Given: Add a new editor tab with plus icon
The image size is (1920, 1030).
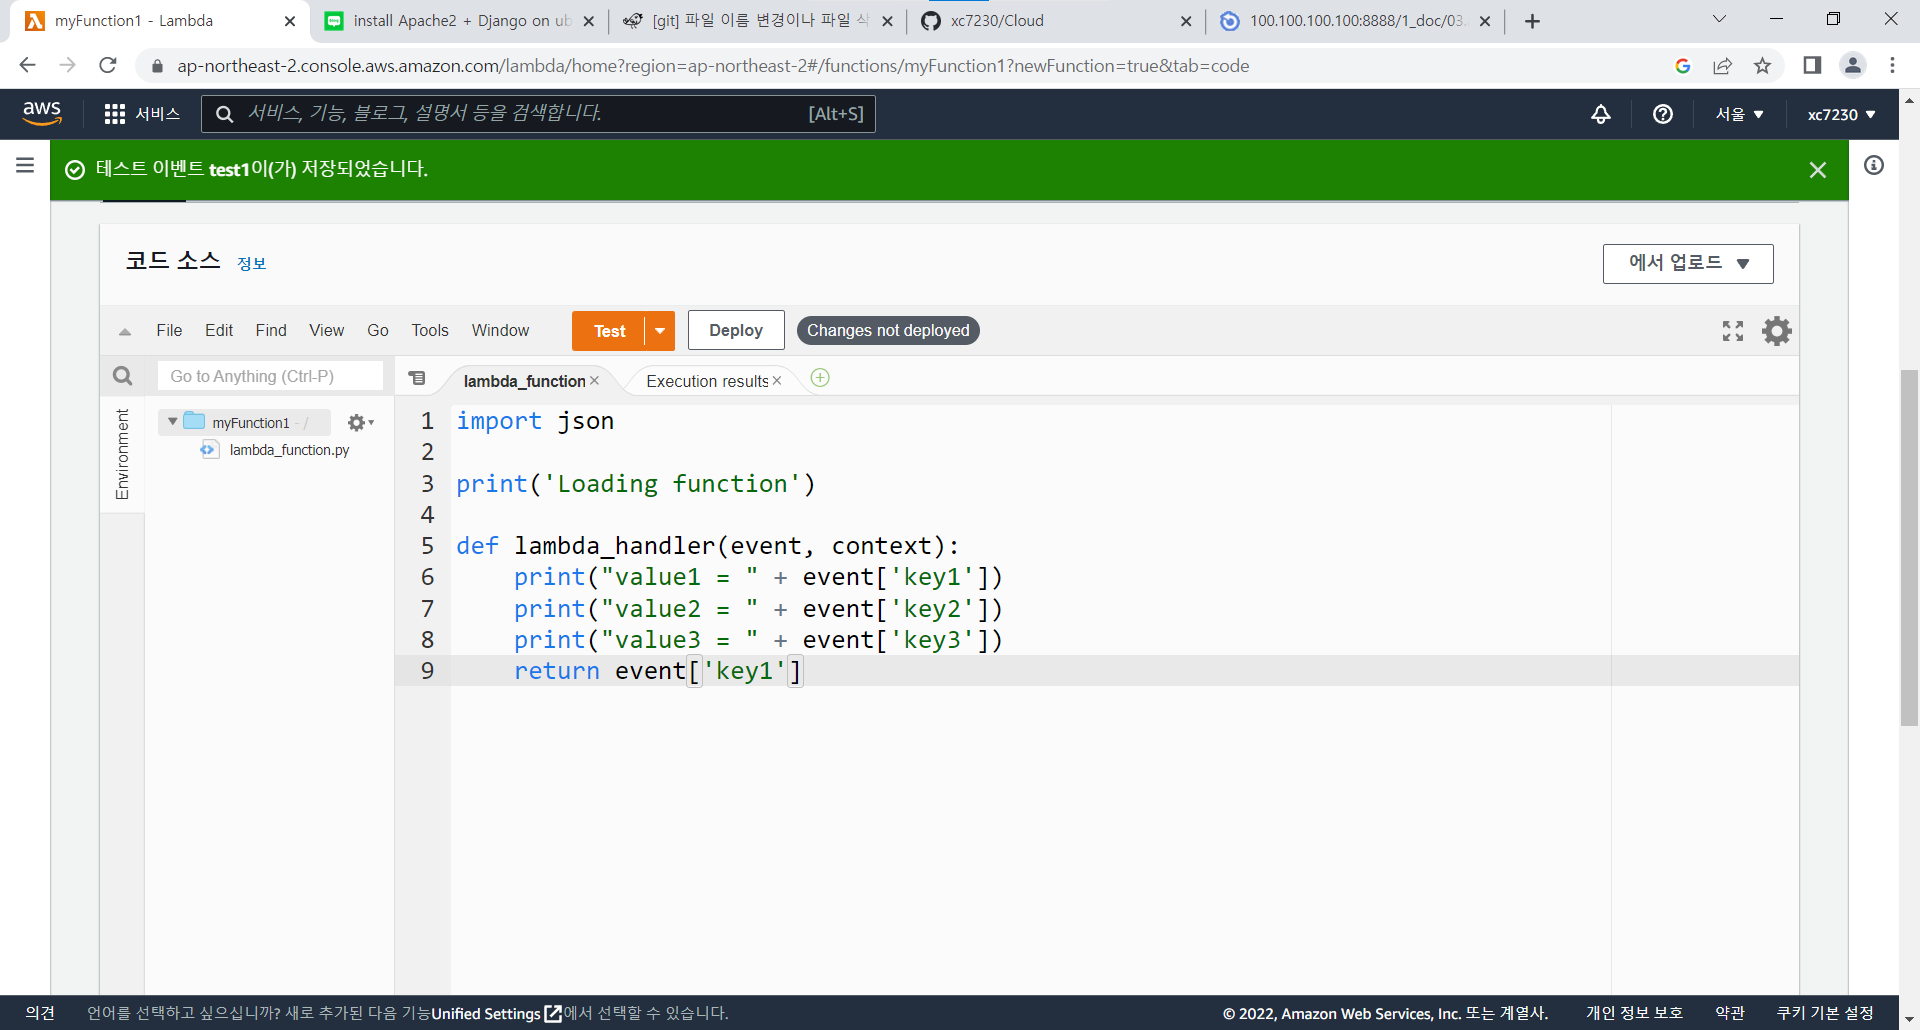Looking at the screenshot, I should pyautogui.click(x=820, y=378).
